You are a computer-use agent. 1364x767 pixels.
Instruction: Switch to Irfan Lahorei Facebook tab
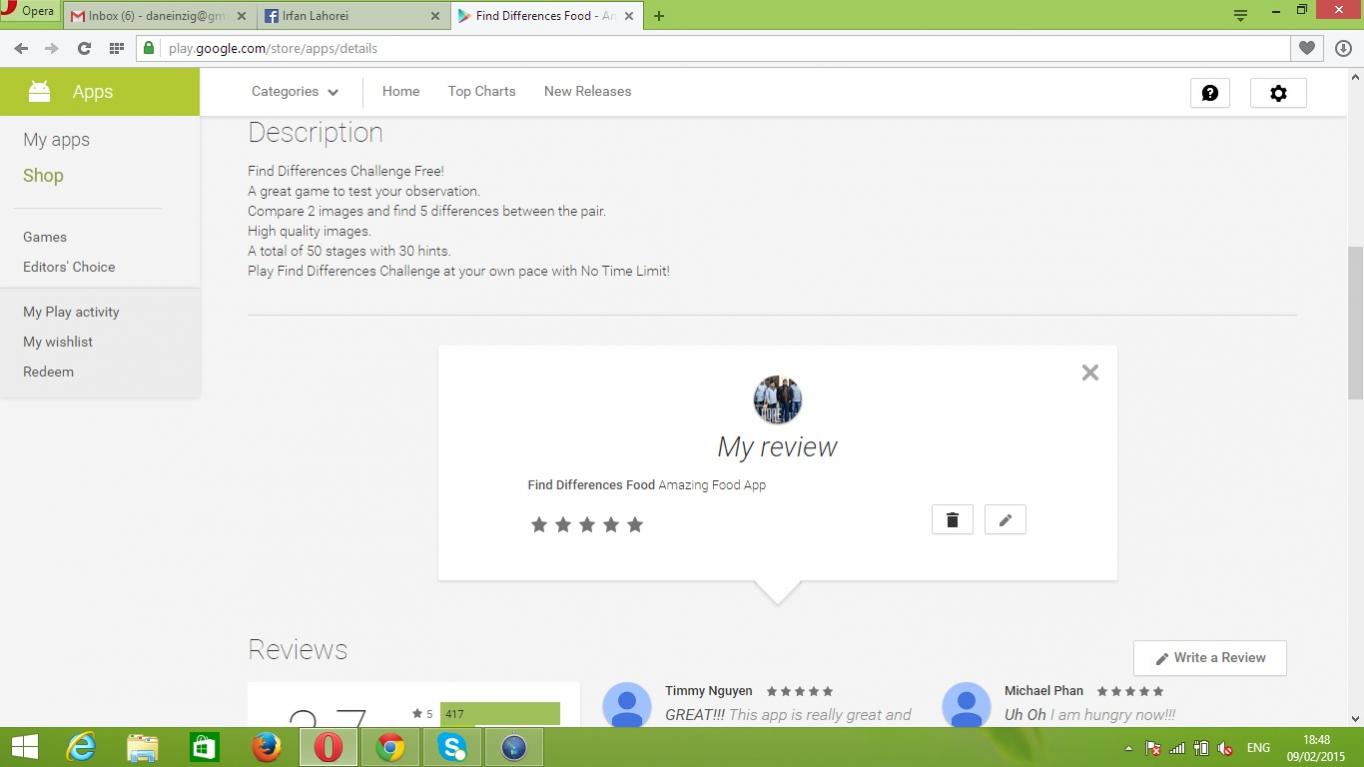[x=352, y=16]
